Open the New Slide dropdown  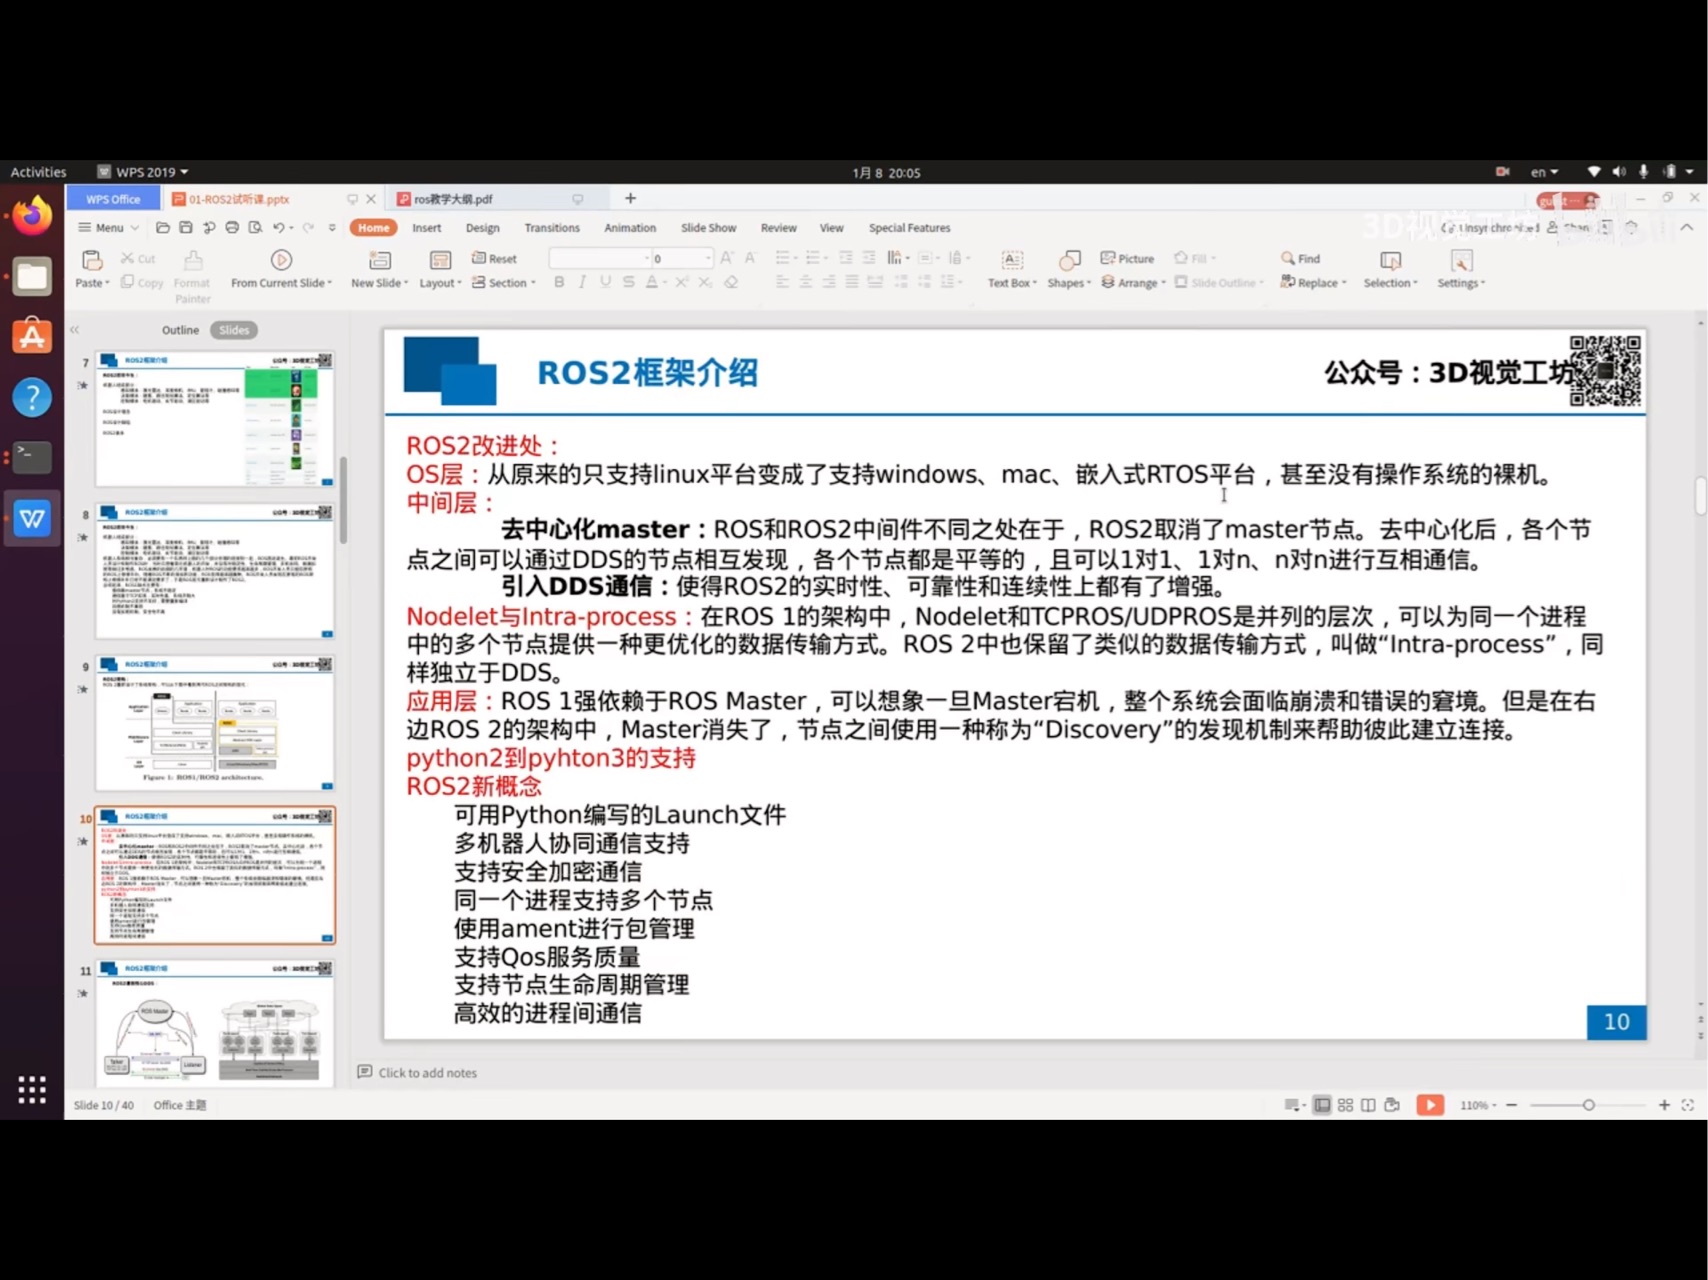(378, 270)
